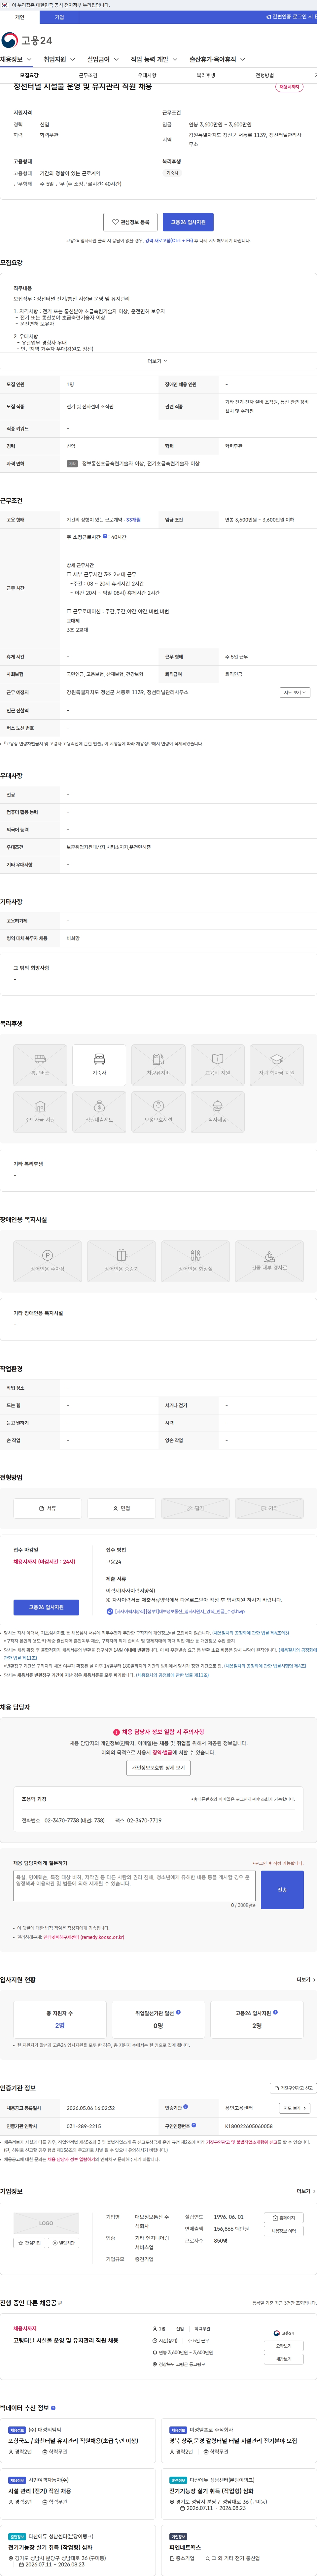Expand the 채용정보 menu
The height and width of the screenshot is (2576, 317).
[x=16, y=59]
